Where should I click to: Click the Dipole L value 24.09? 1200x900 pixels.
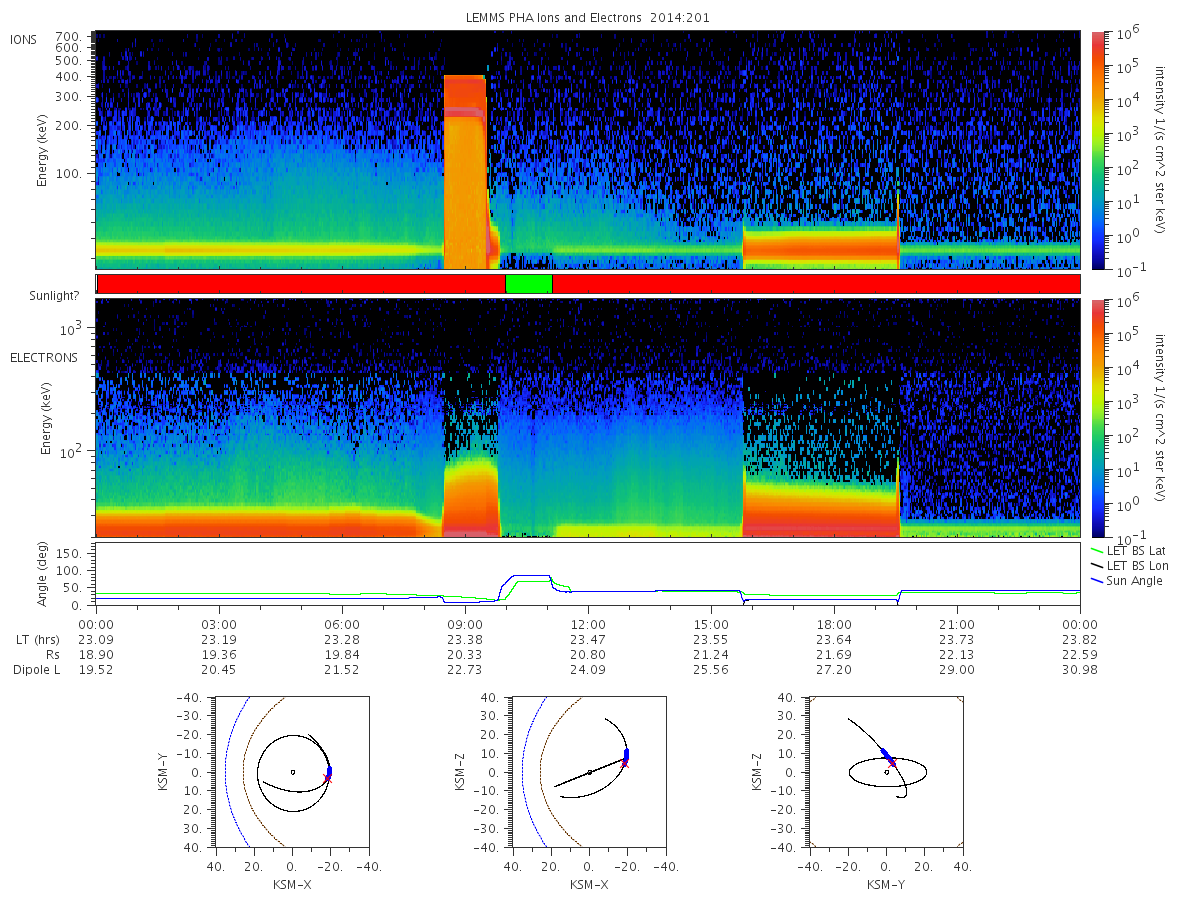[x=588, y=670]
